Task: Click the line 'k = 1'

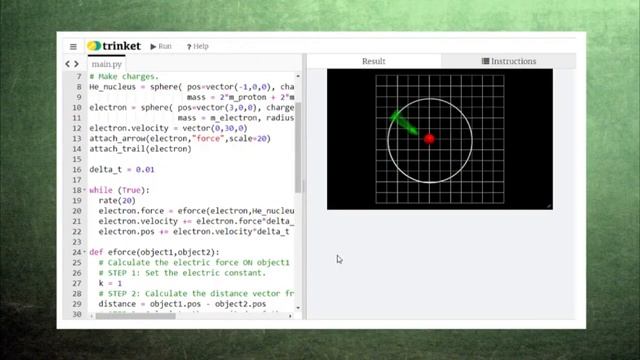Action: pos(110,283)
